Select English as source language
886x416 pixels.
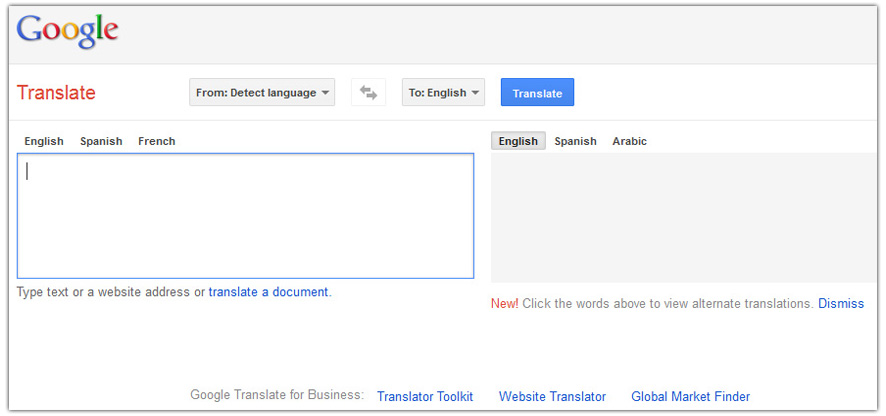pyautogui.click(x=44, y=141)
